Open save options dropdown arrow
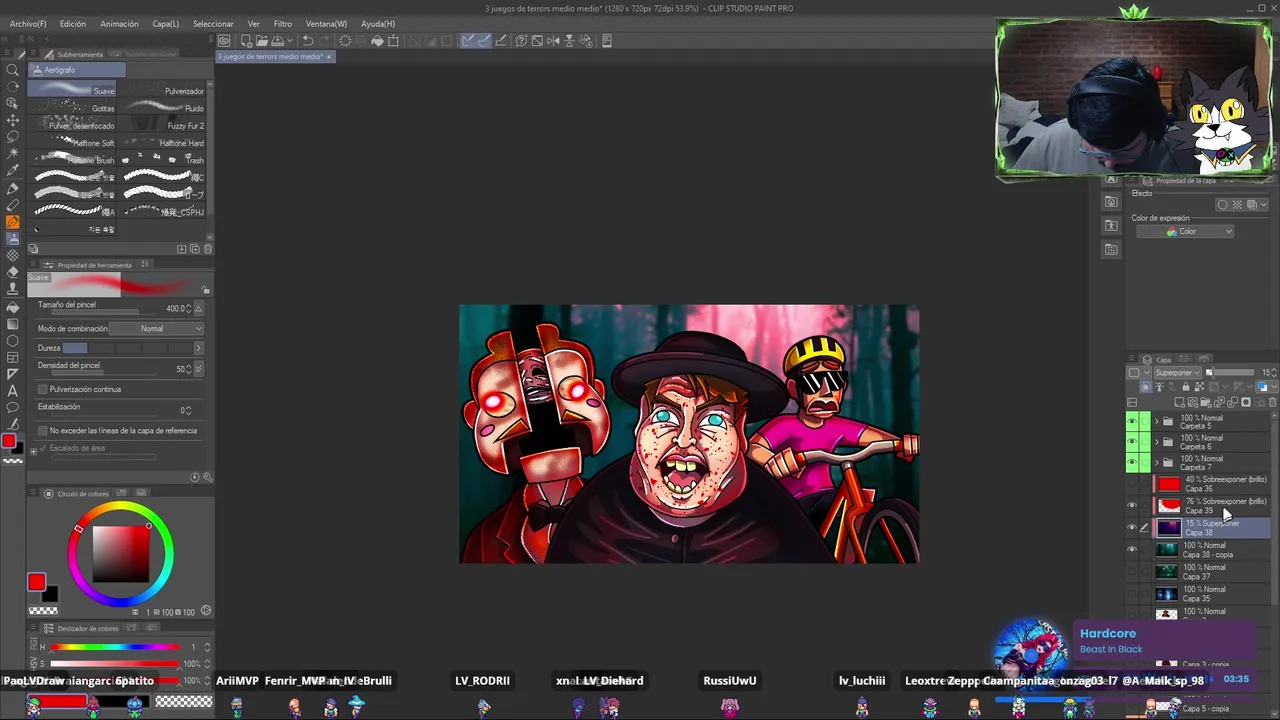Image resolution: width=1280 pixels, height=720 pixels. tap(289, 41)
